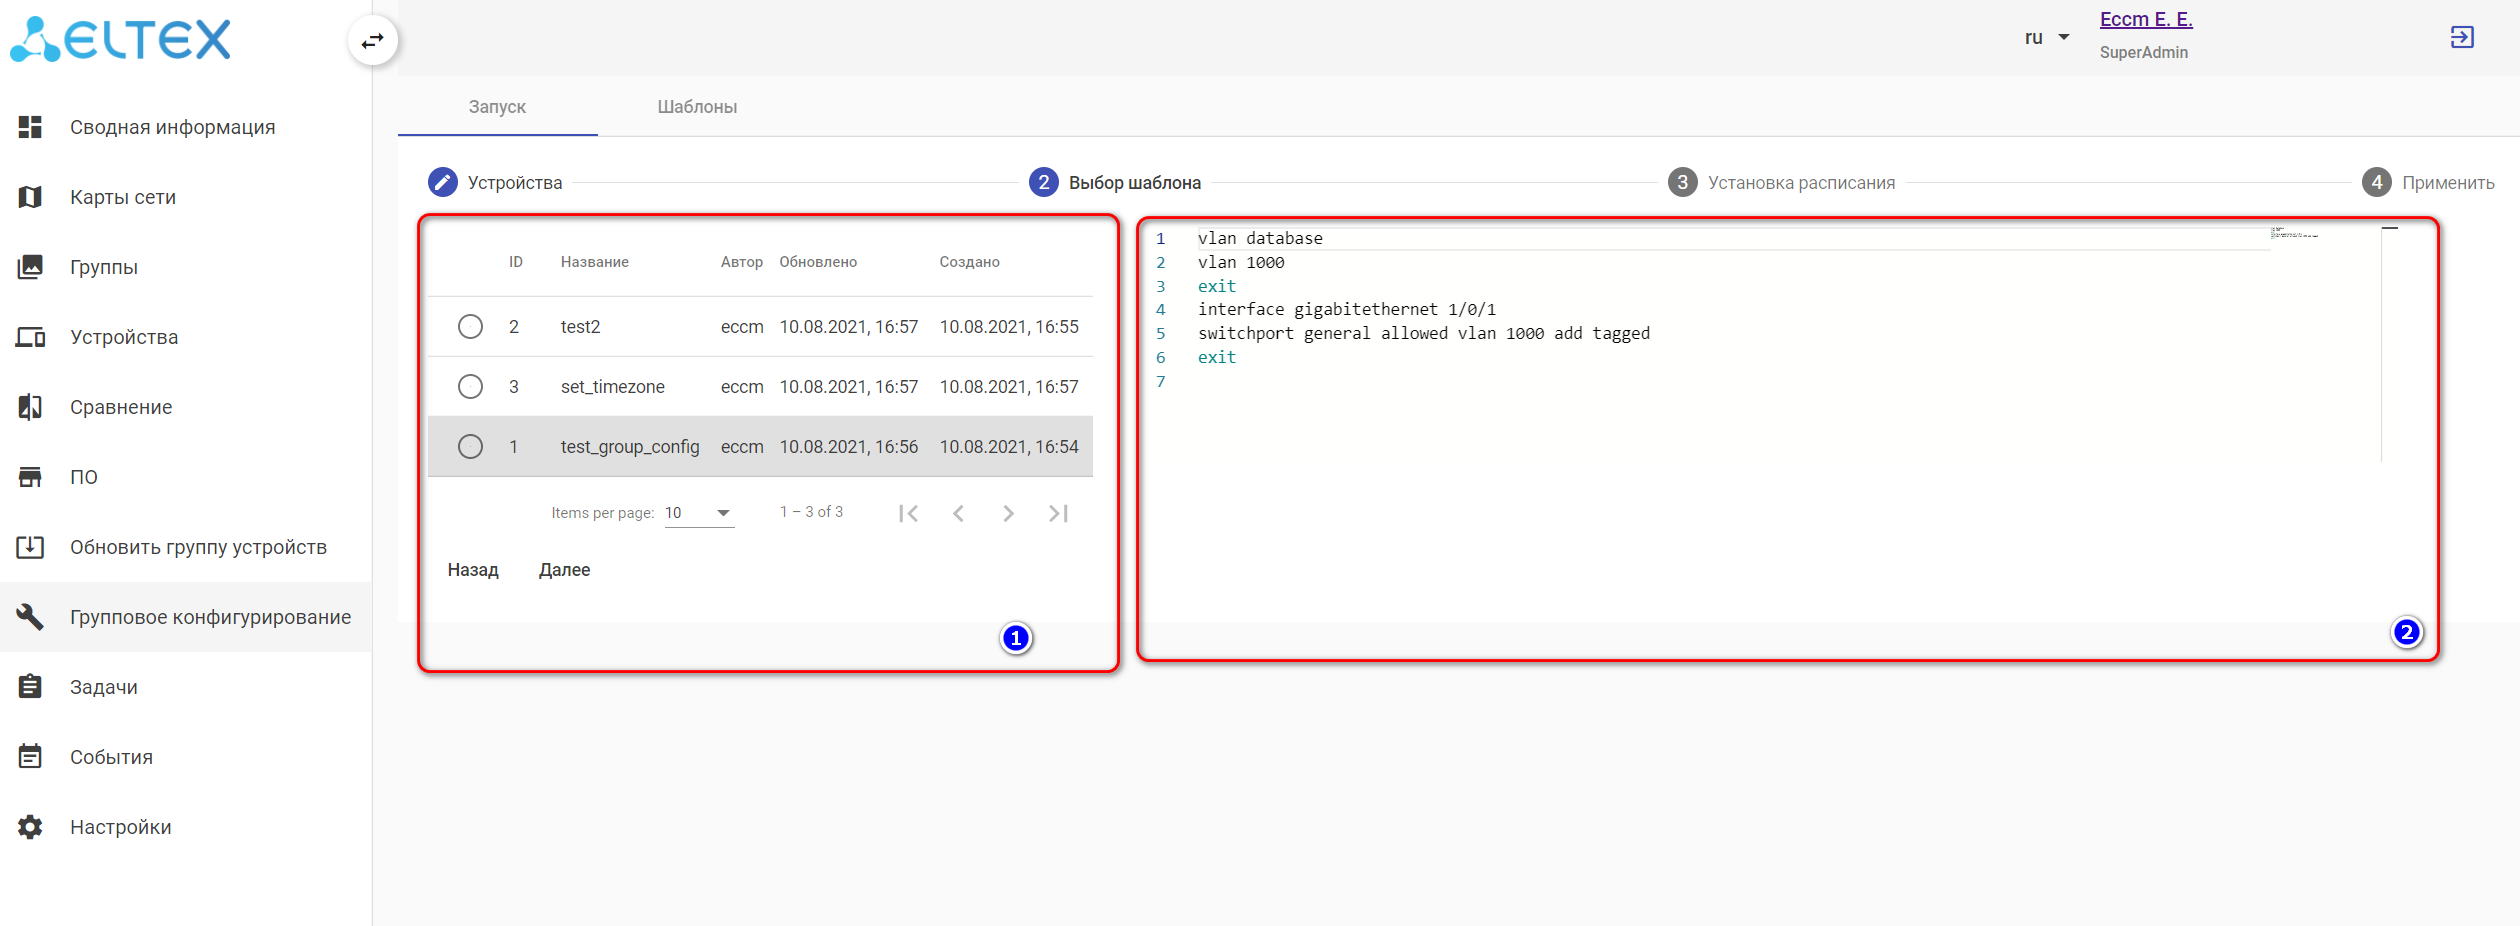Click the images icon beside Группы

point(30,267)
